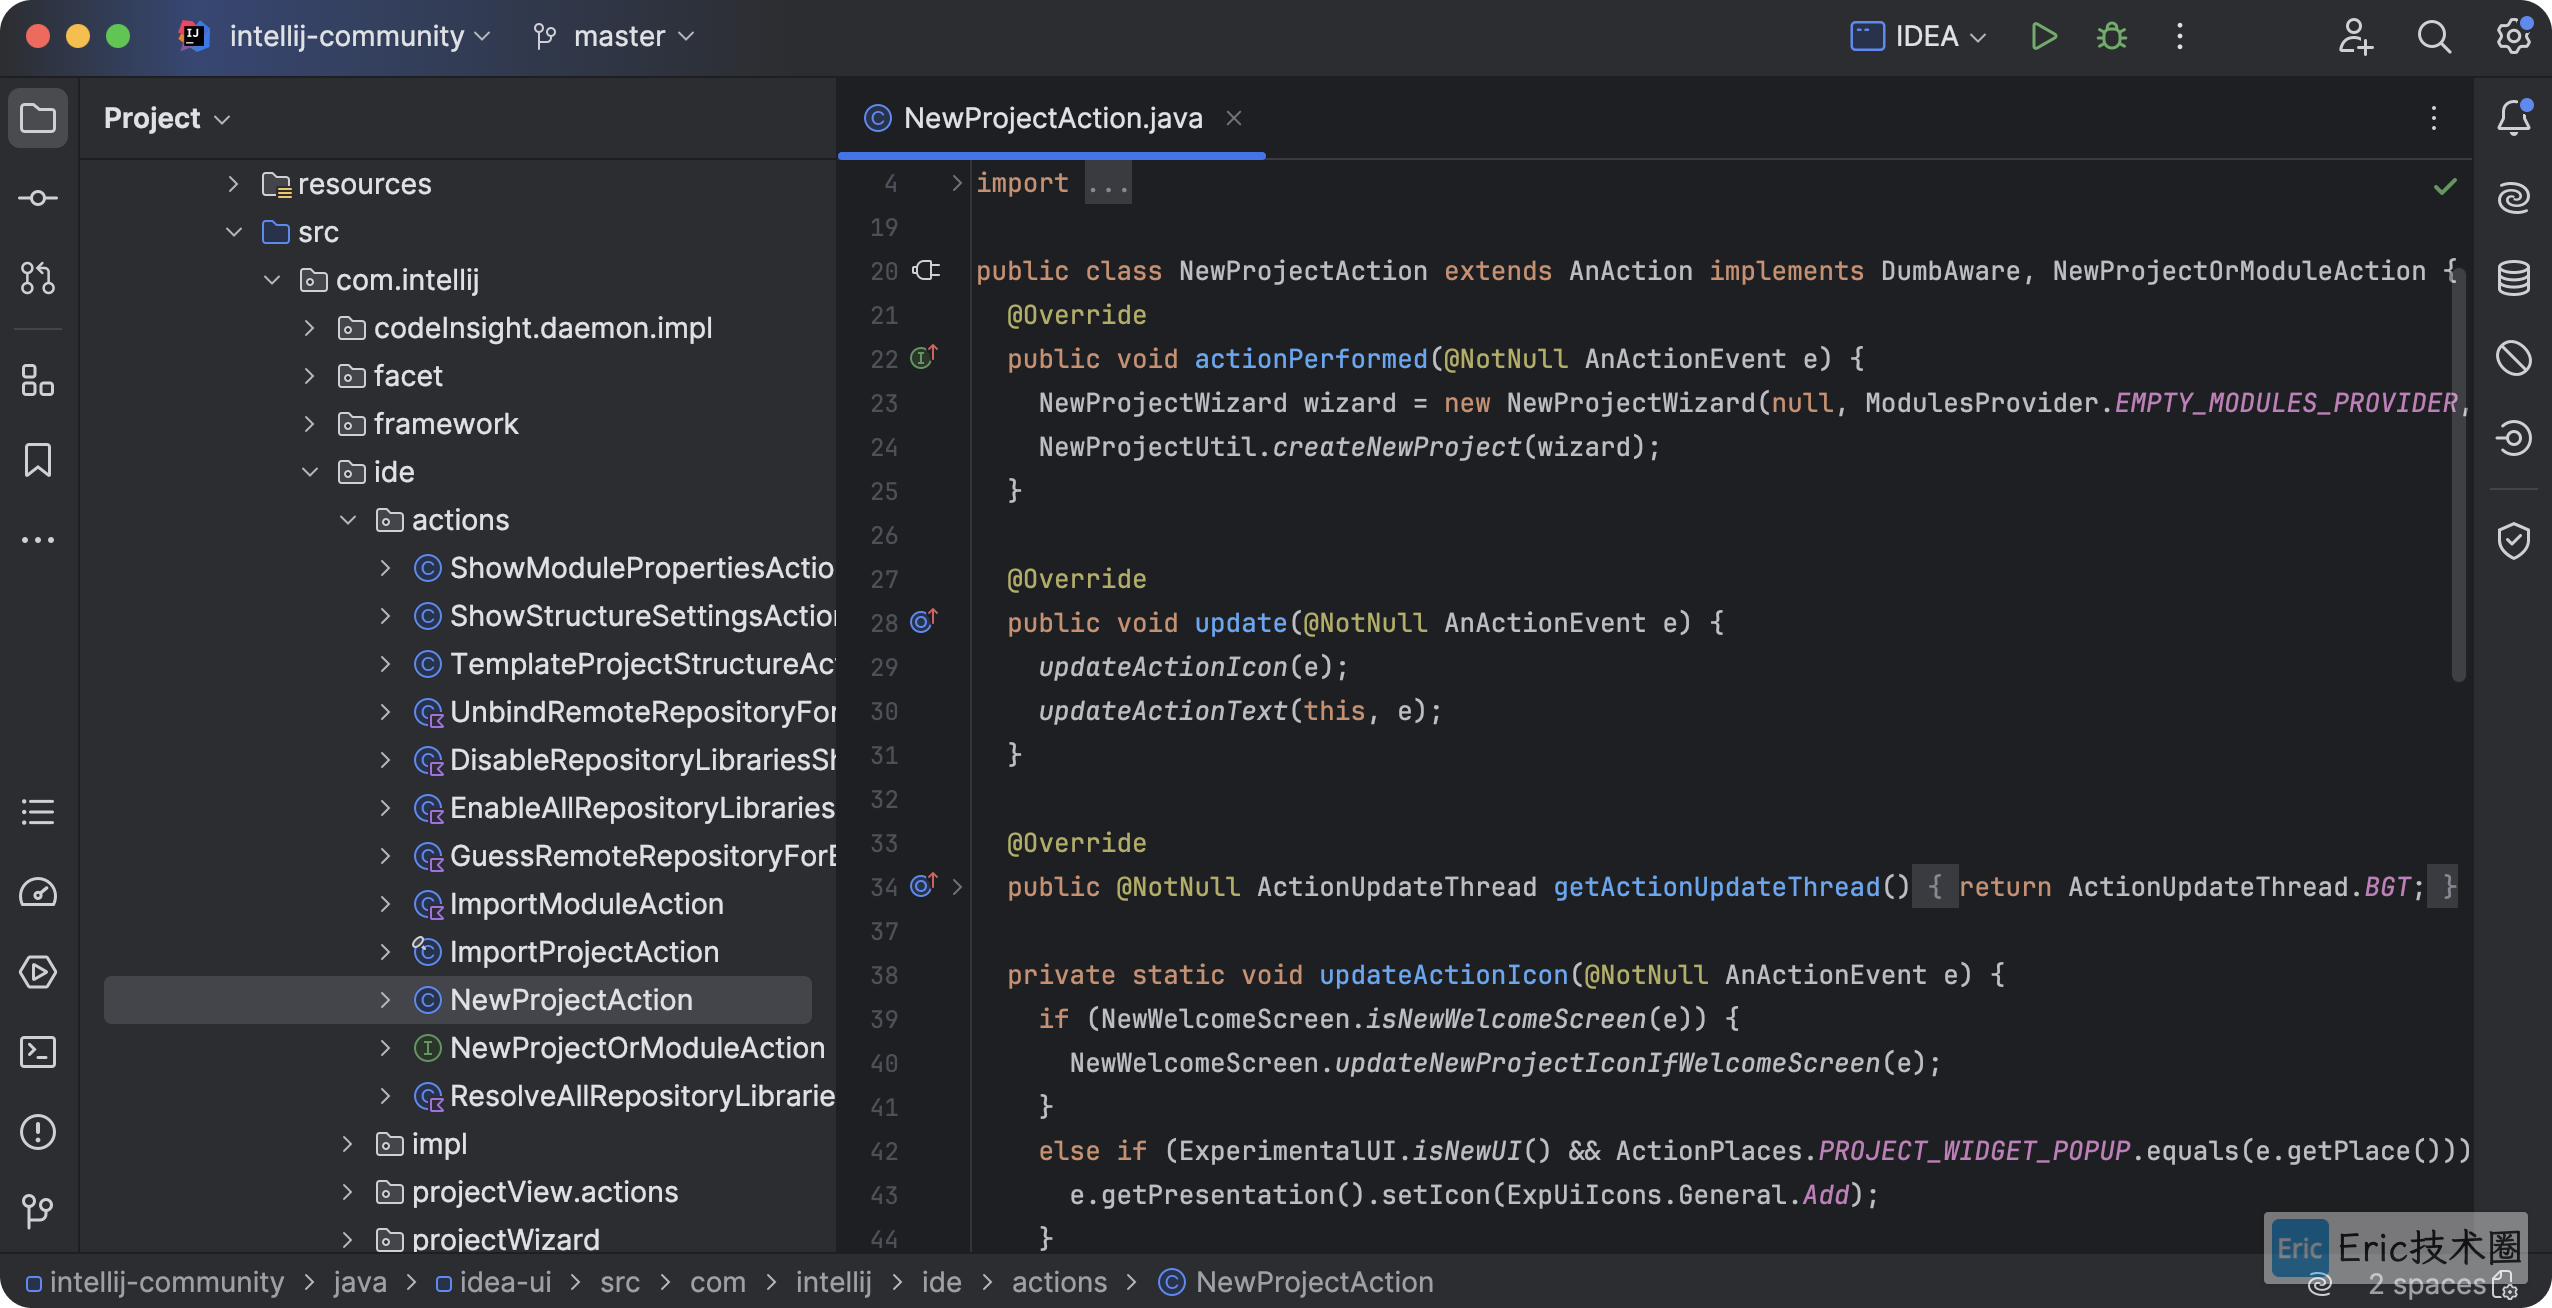The width and height of the screenshot is (2552, 1308).
Task: Click intellij-community in the breadcrumb bar
Action: pyautogui.click(x=155, y=1282)
